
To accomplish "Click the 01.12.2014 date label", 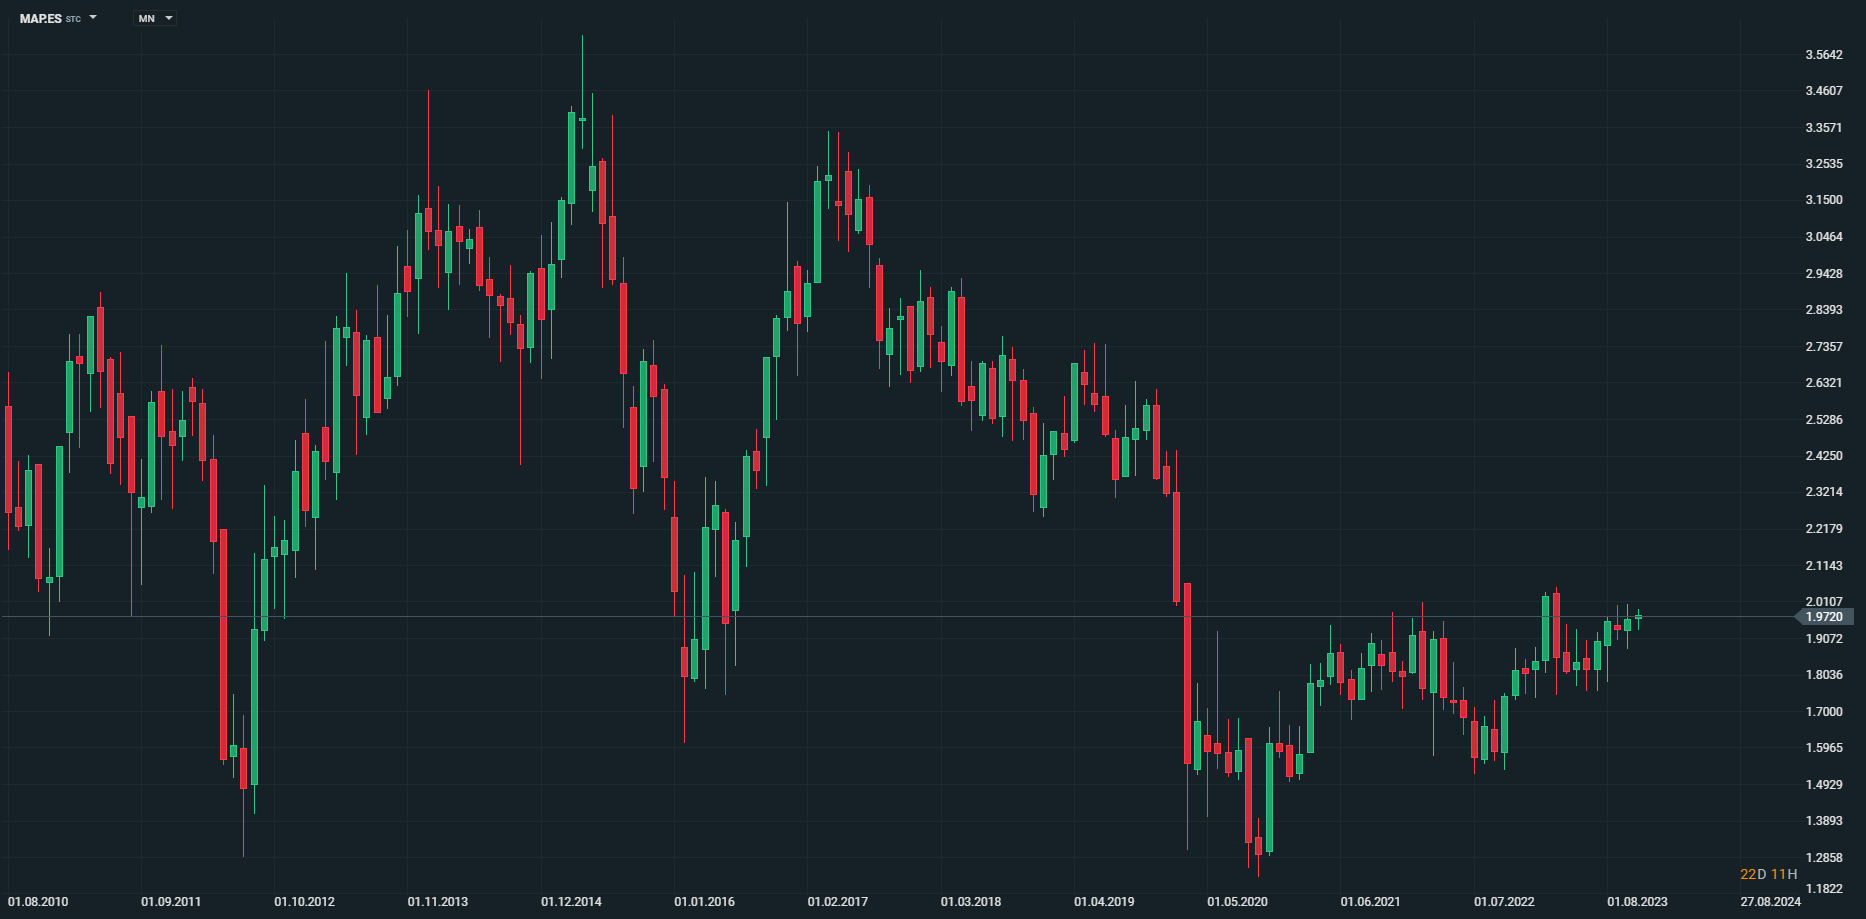I will coord(571,901).
